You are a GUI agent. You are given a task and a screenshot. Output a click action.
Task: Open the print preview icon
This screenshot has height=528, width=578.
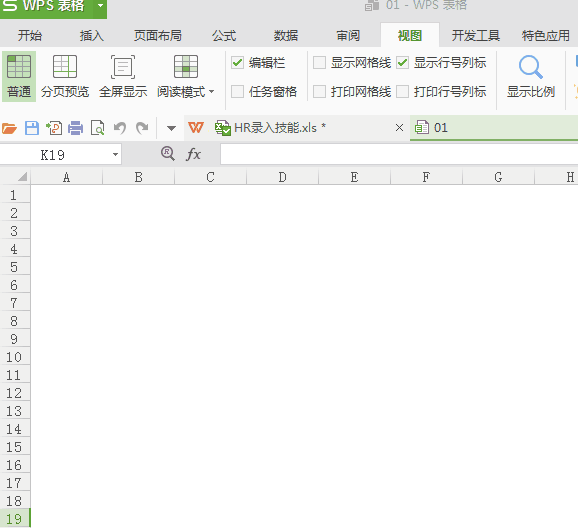(98, 128)
